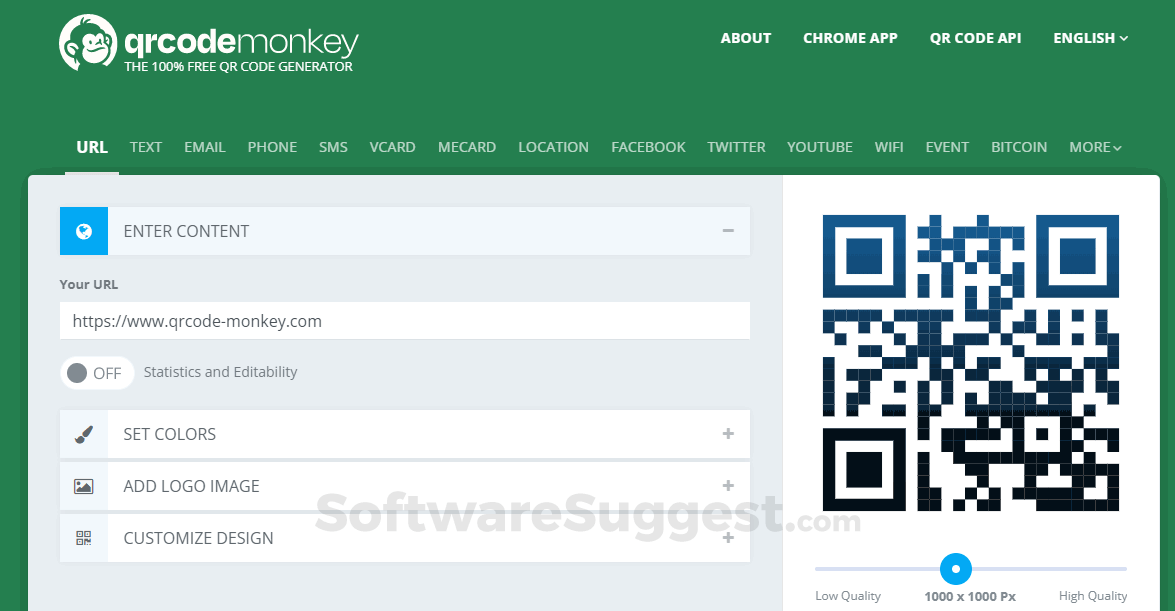This screenshot has width=1175, height=611.
Task: Select the FACEBOOK tab
Action: pyautogui.click(x=648, y=147)
